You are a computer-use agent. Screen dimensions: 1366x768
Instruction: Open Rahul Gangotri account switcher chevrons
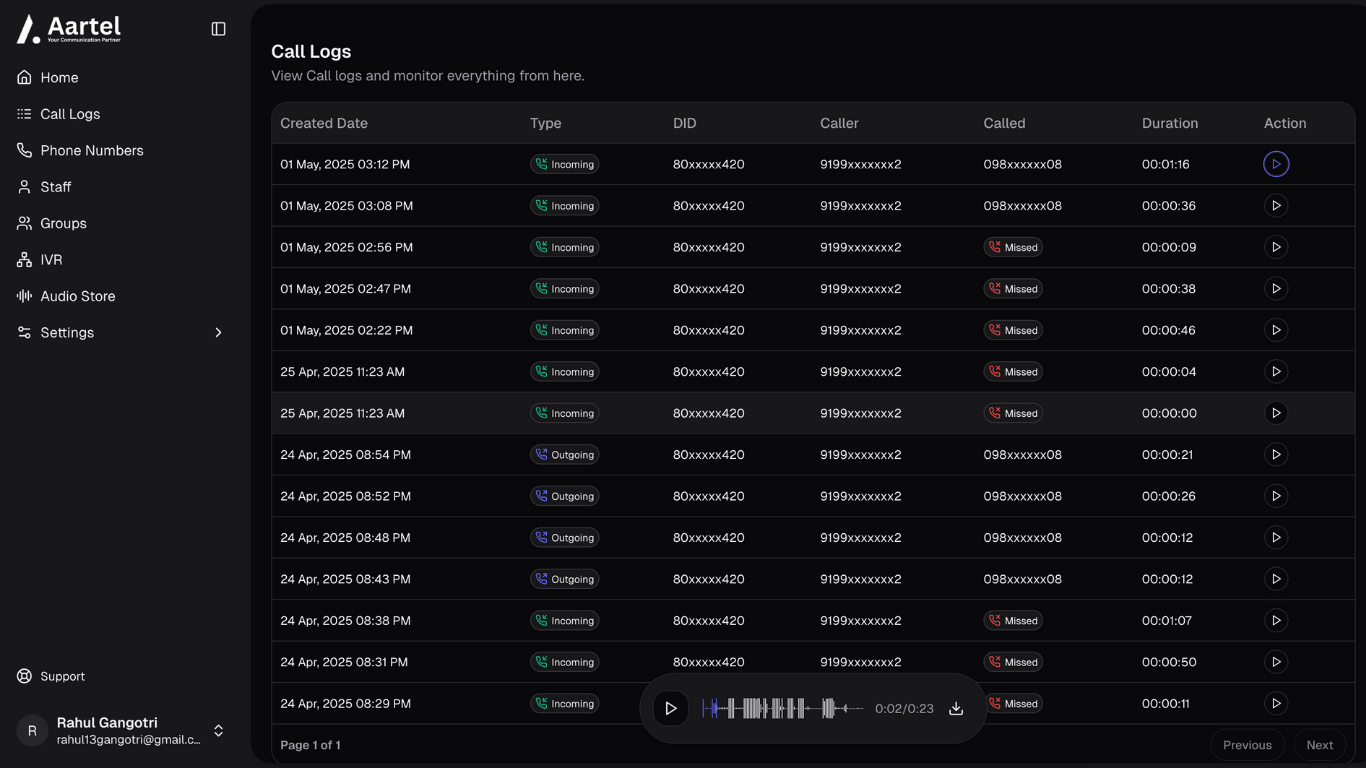218,731
